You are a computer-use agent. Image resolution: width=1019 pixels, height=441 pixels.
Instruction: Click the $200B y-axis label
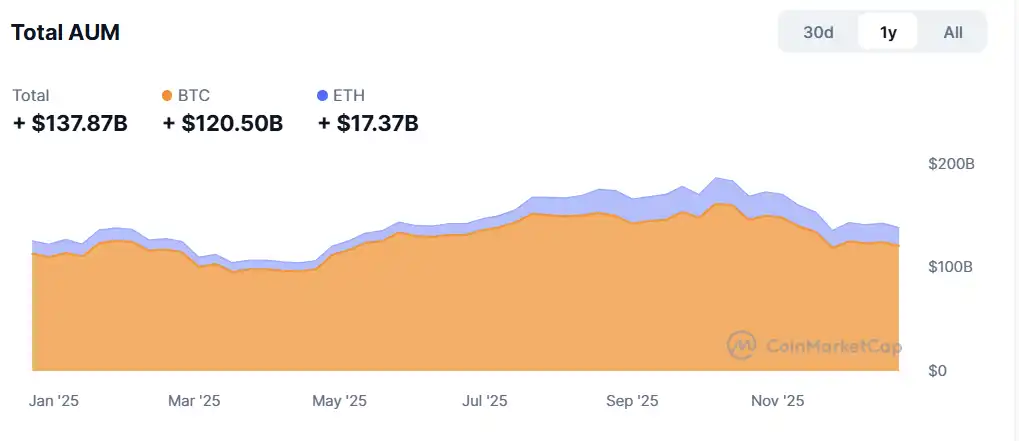pyautogui.click(x=951, y=163)
